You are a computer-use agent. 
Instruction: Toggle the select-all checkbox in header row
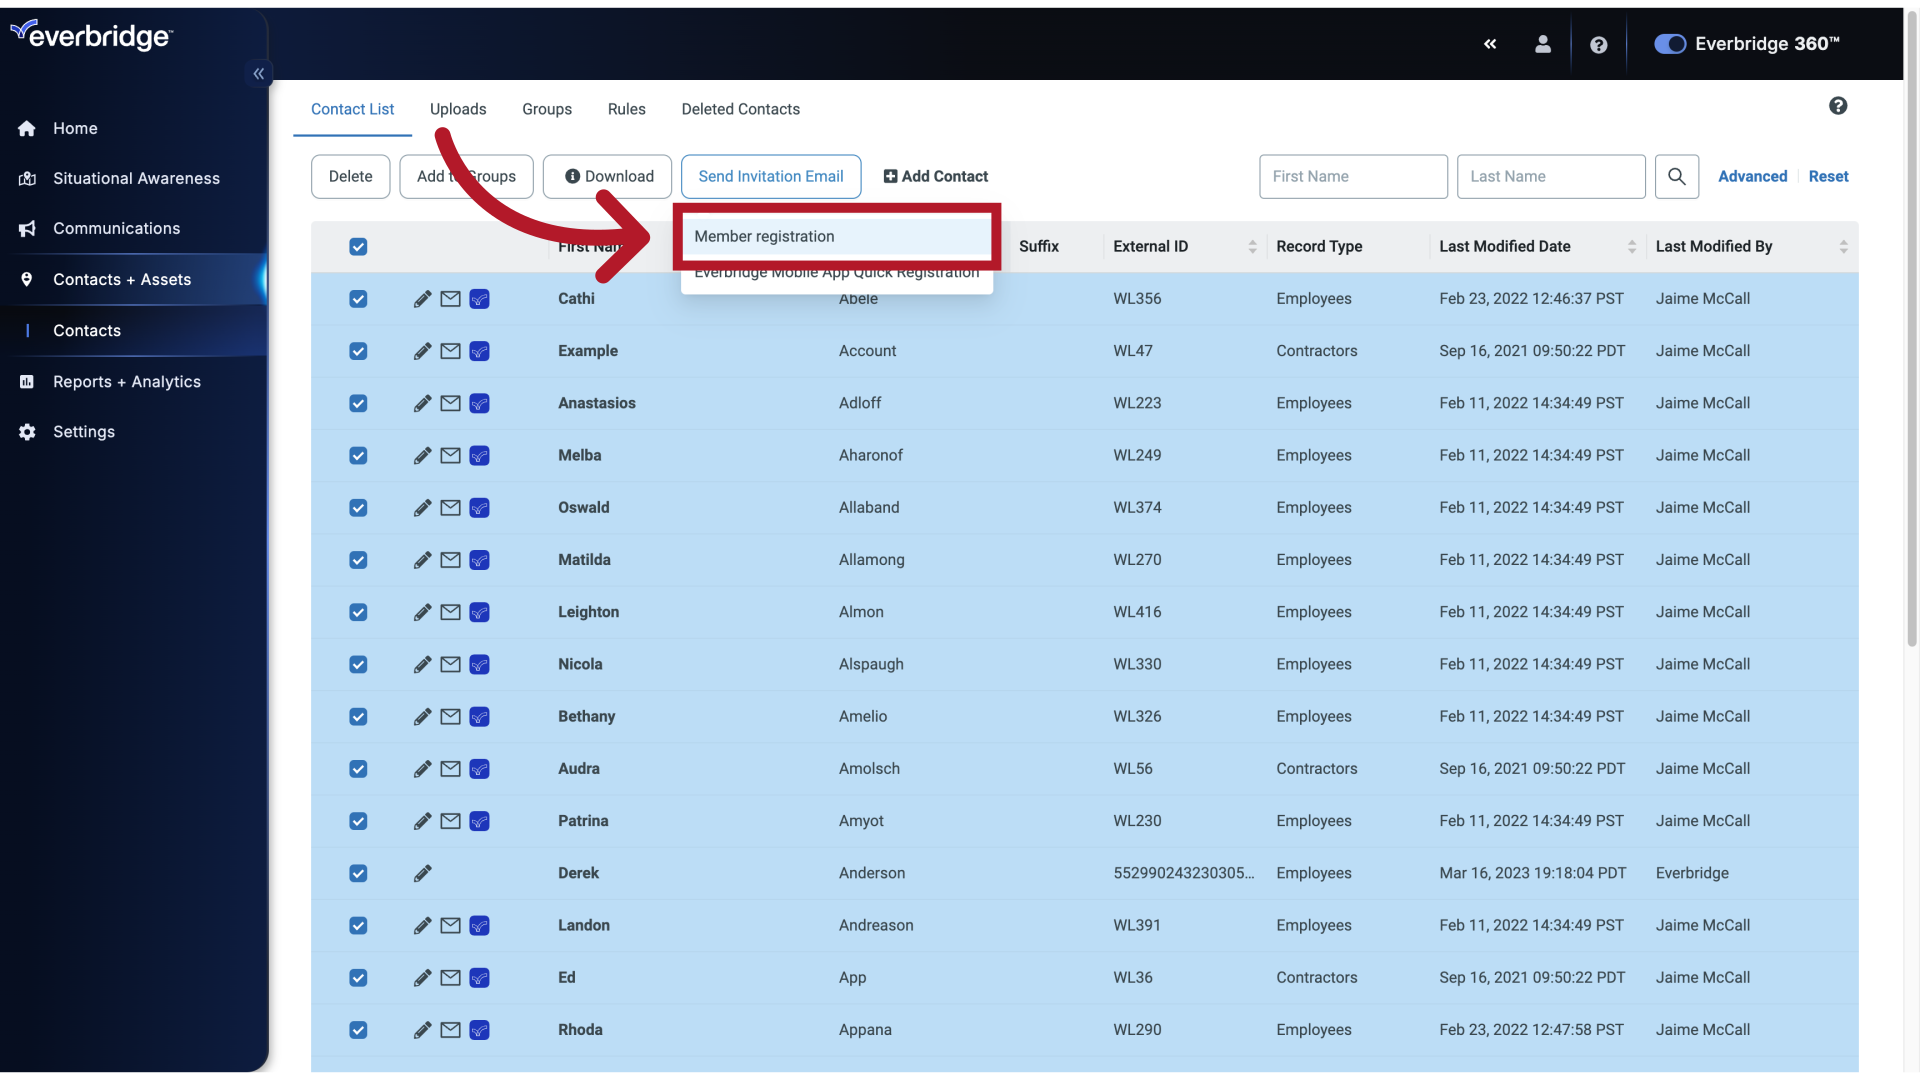[x=359, y=247]
